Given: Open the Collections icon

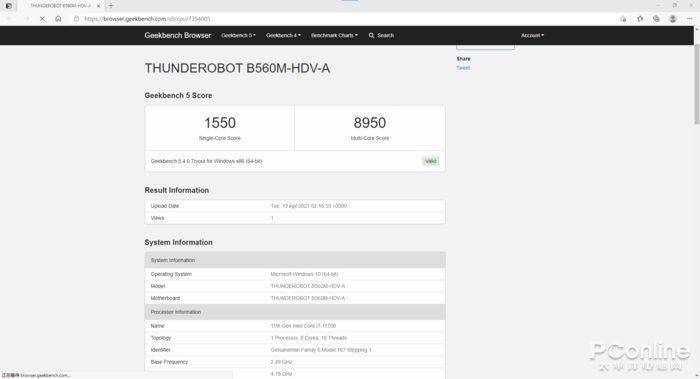Looking at the screenshot, I should tap(656, 19).
